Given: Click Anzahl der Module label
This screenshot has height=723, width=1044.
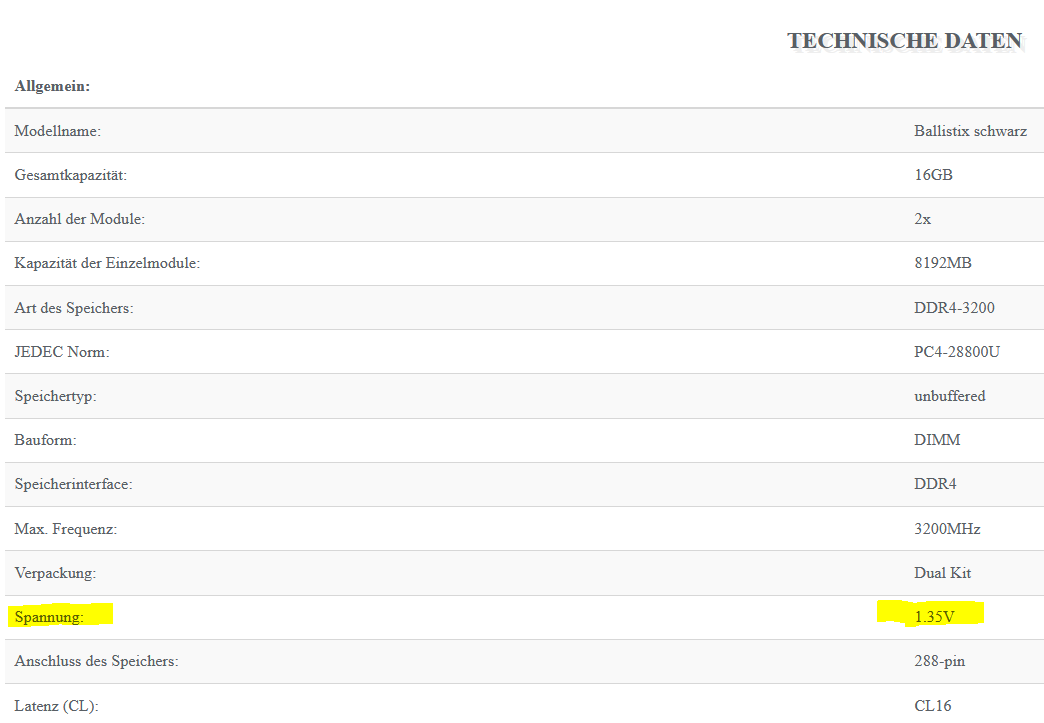Looking at the screenshot, I should point(79,219).
